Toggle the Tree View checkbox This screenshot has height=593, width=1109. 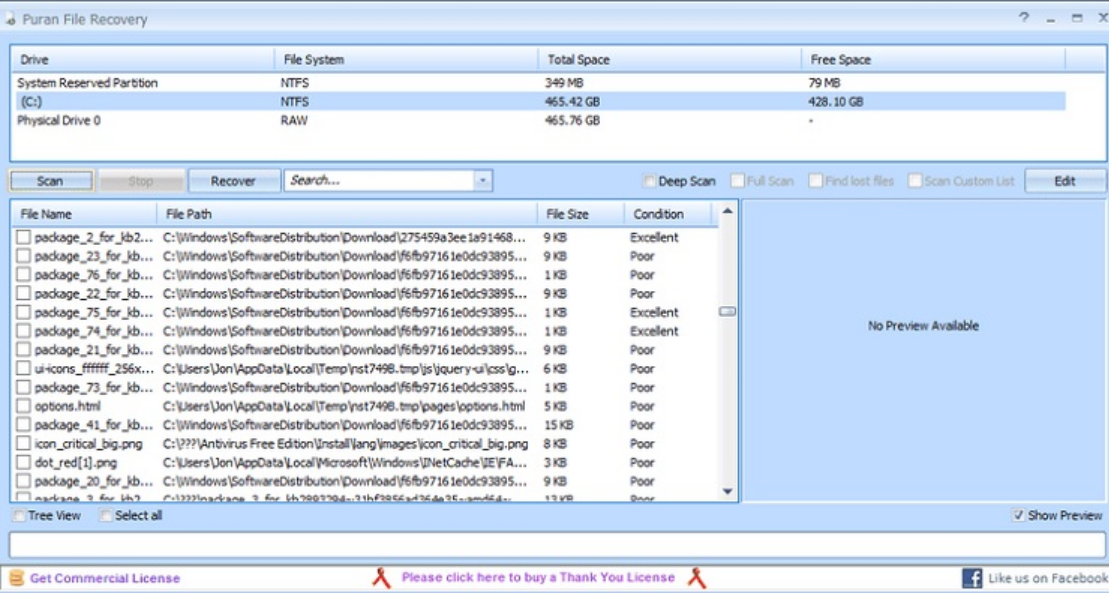[19, 516]
